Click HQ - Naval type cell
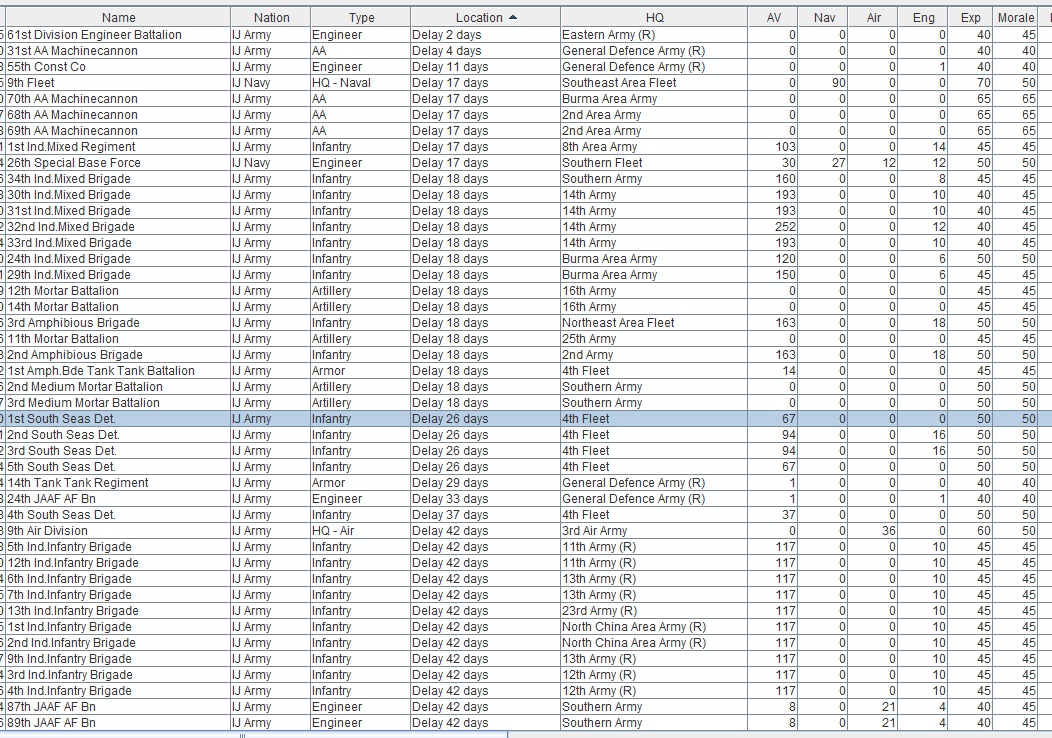The width and height of the screenshot is (1052, 738). (361, 83)
